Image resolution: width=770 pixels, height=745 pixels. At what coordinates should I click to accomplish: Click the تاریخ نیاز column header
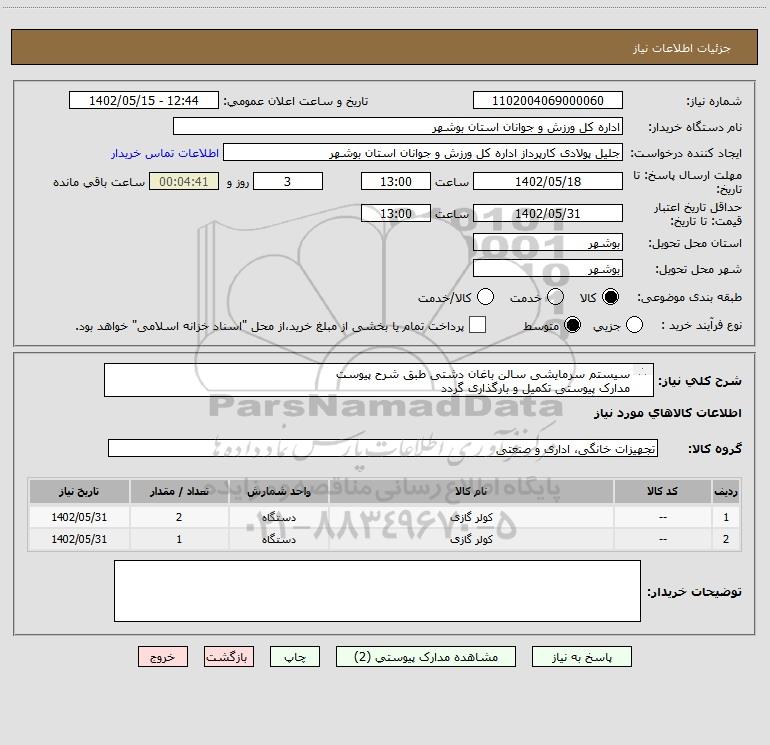tap(79, 492)
